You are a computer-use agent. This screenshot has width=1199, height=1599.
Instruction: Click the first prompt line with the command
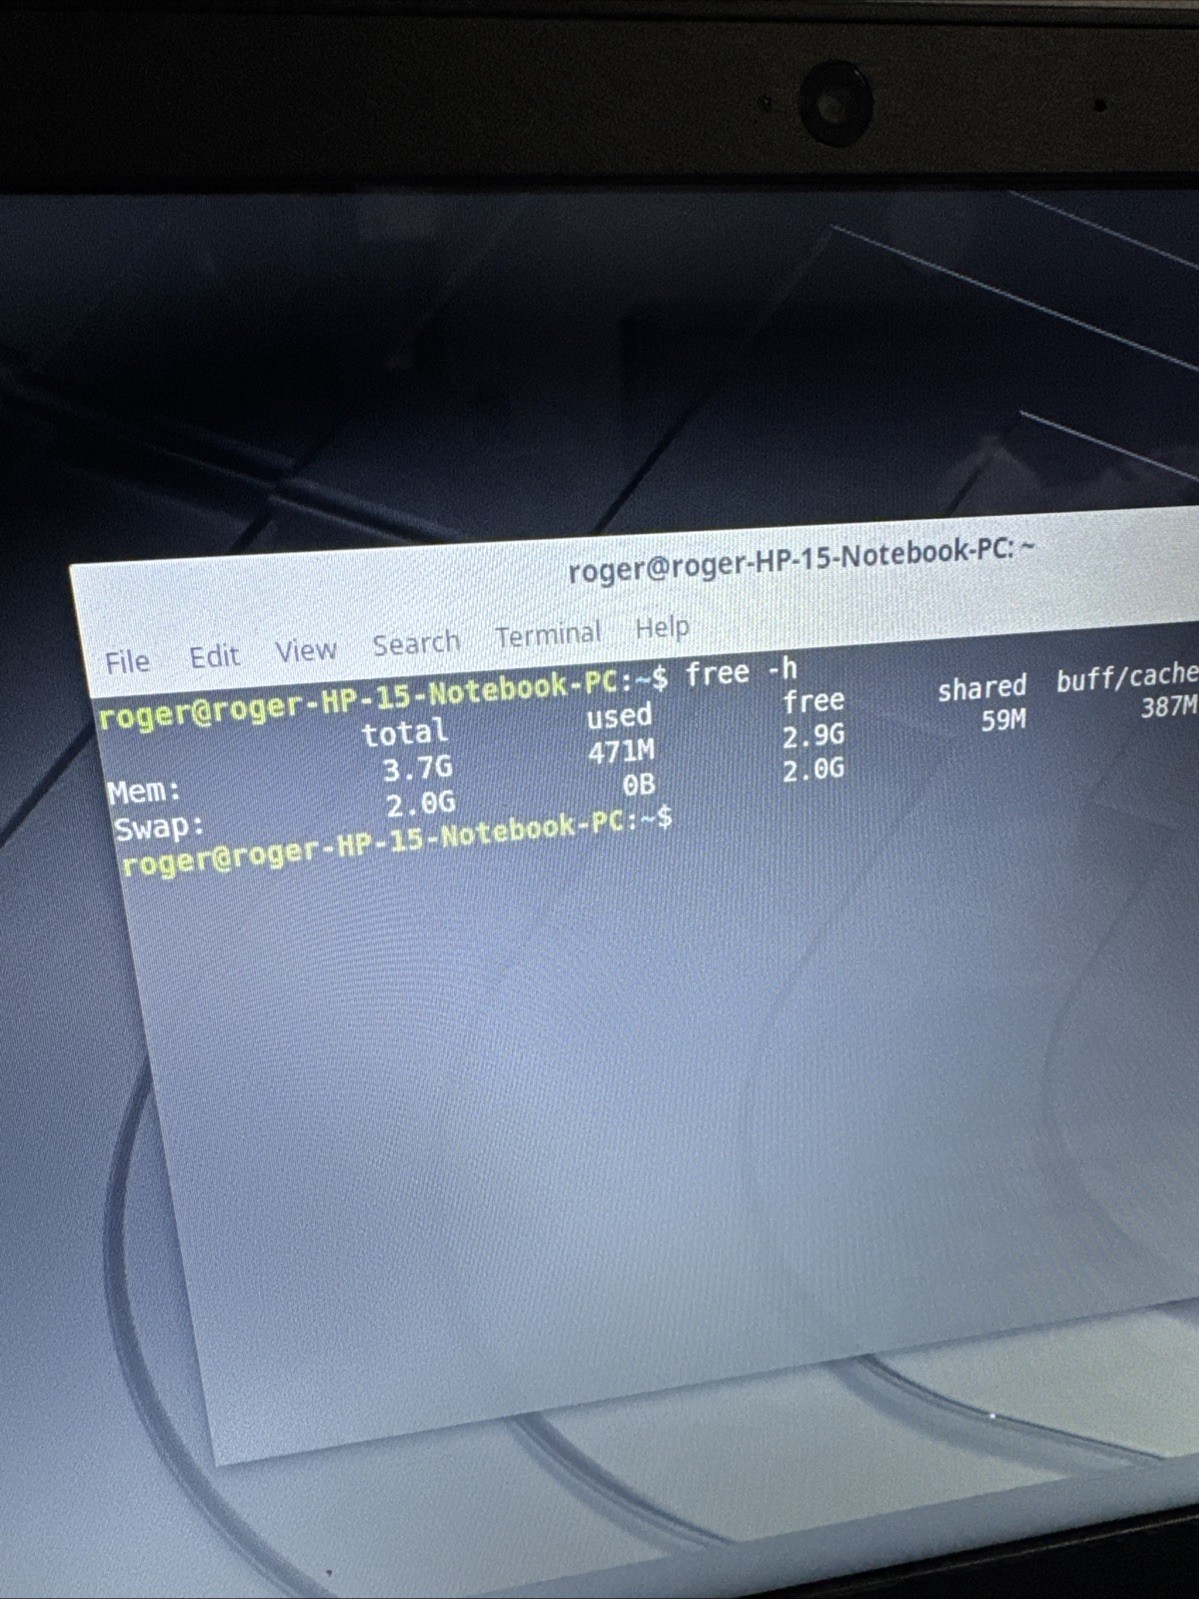coord(448,692)
